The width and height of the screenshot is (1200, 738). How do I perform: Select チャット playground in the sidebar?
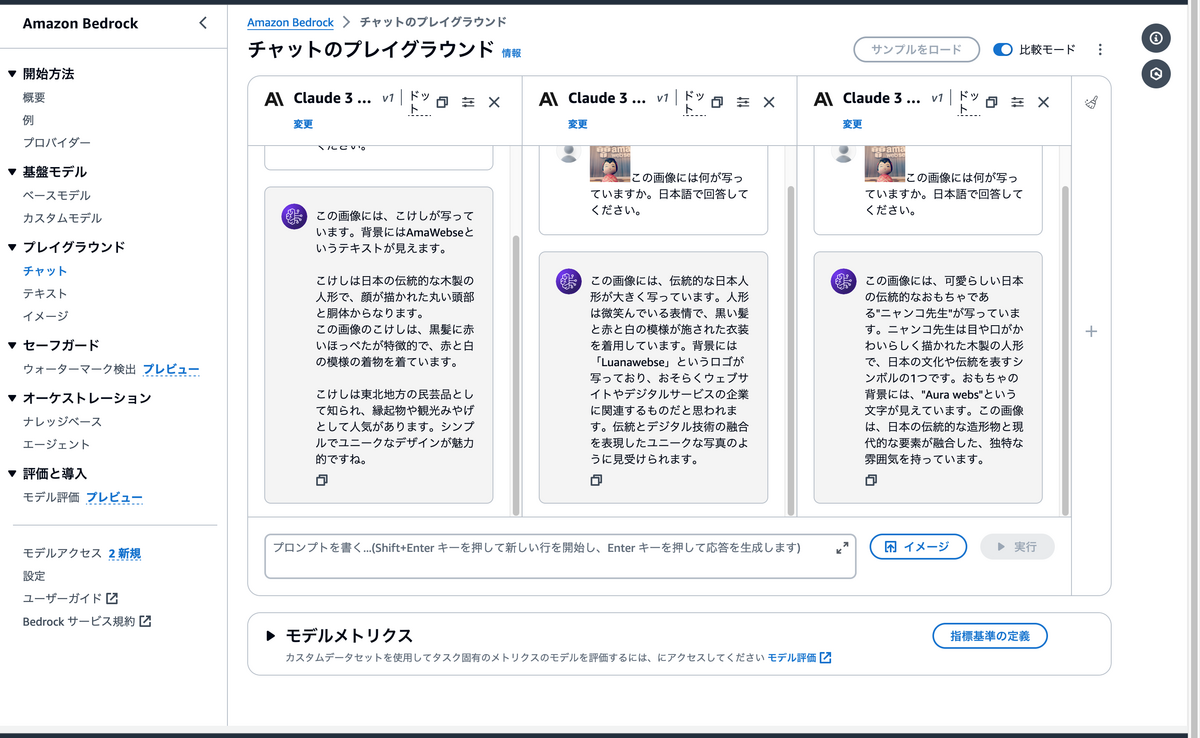tap(45, 271)
